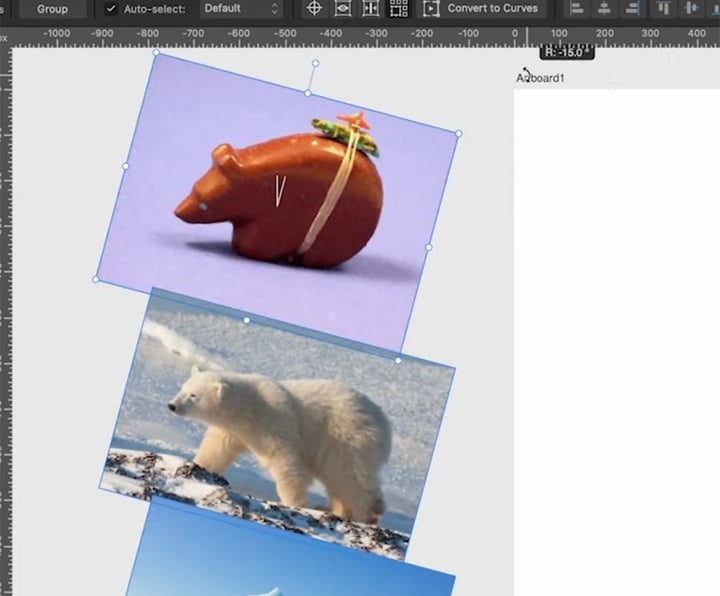Toggle transform objects separately icon
Image resolution: width=720 pixels, height=596 pixels.
point(398,9)
